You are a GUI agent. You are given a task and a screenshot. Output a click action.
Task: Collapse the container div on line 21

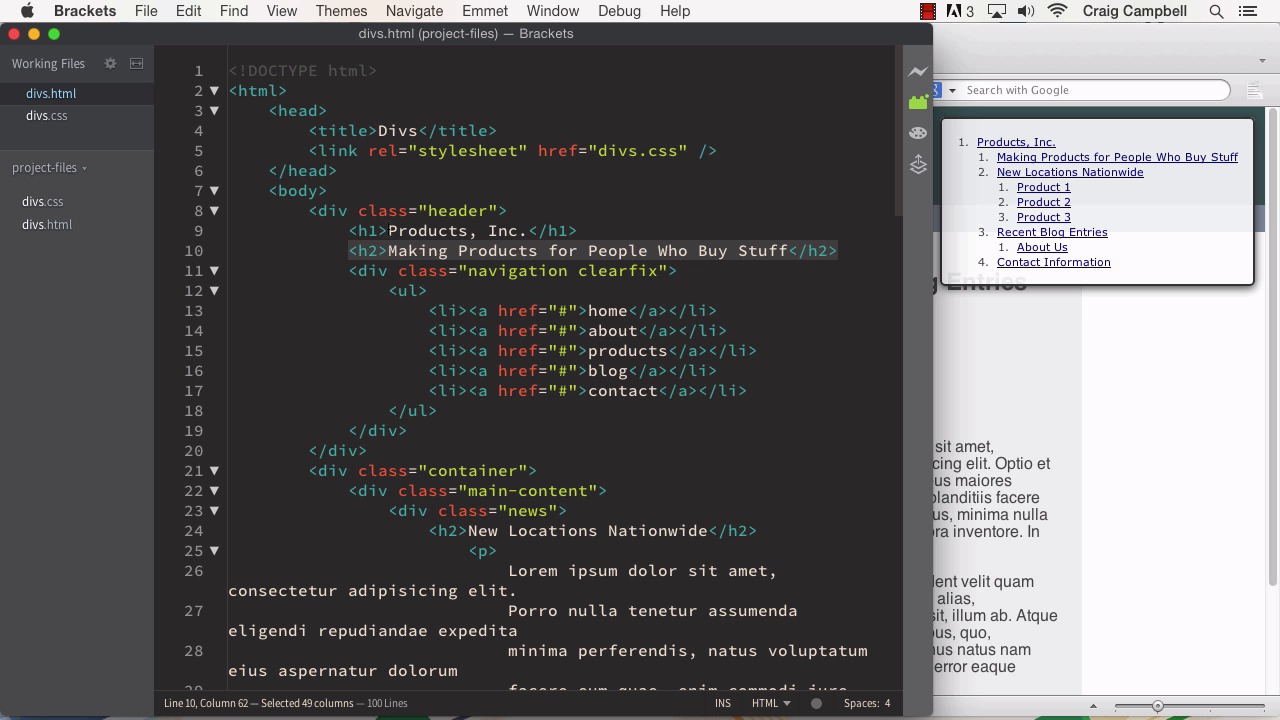coord(214,471)
